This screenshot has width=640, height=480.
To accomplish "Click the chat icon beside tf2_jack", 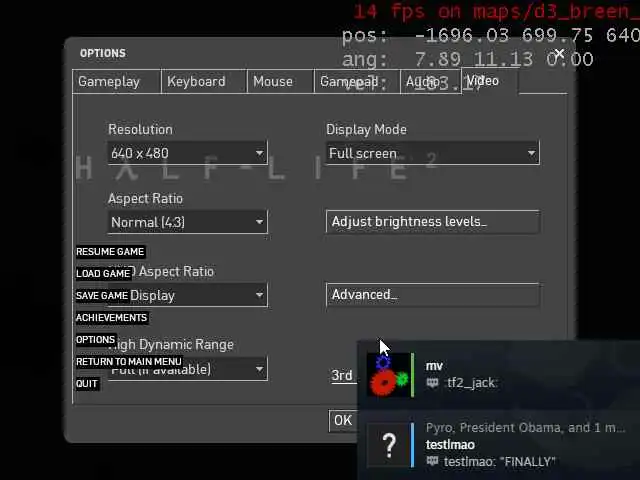I will click(432, 383).
